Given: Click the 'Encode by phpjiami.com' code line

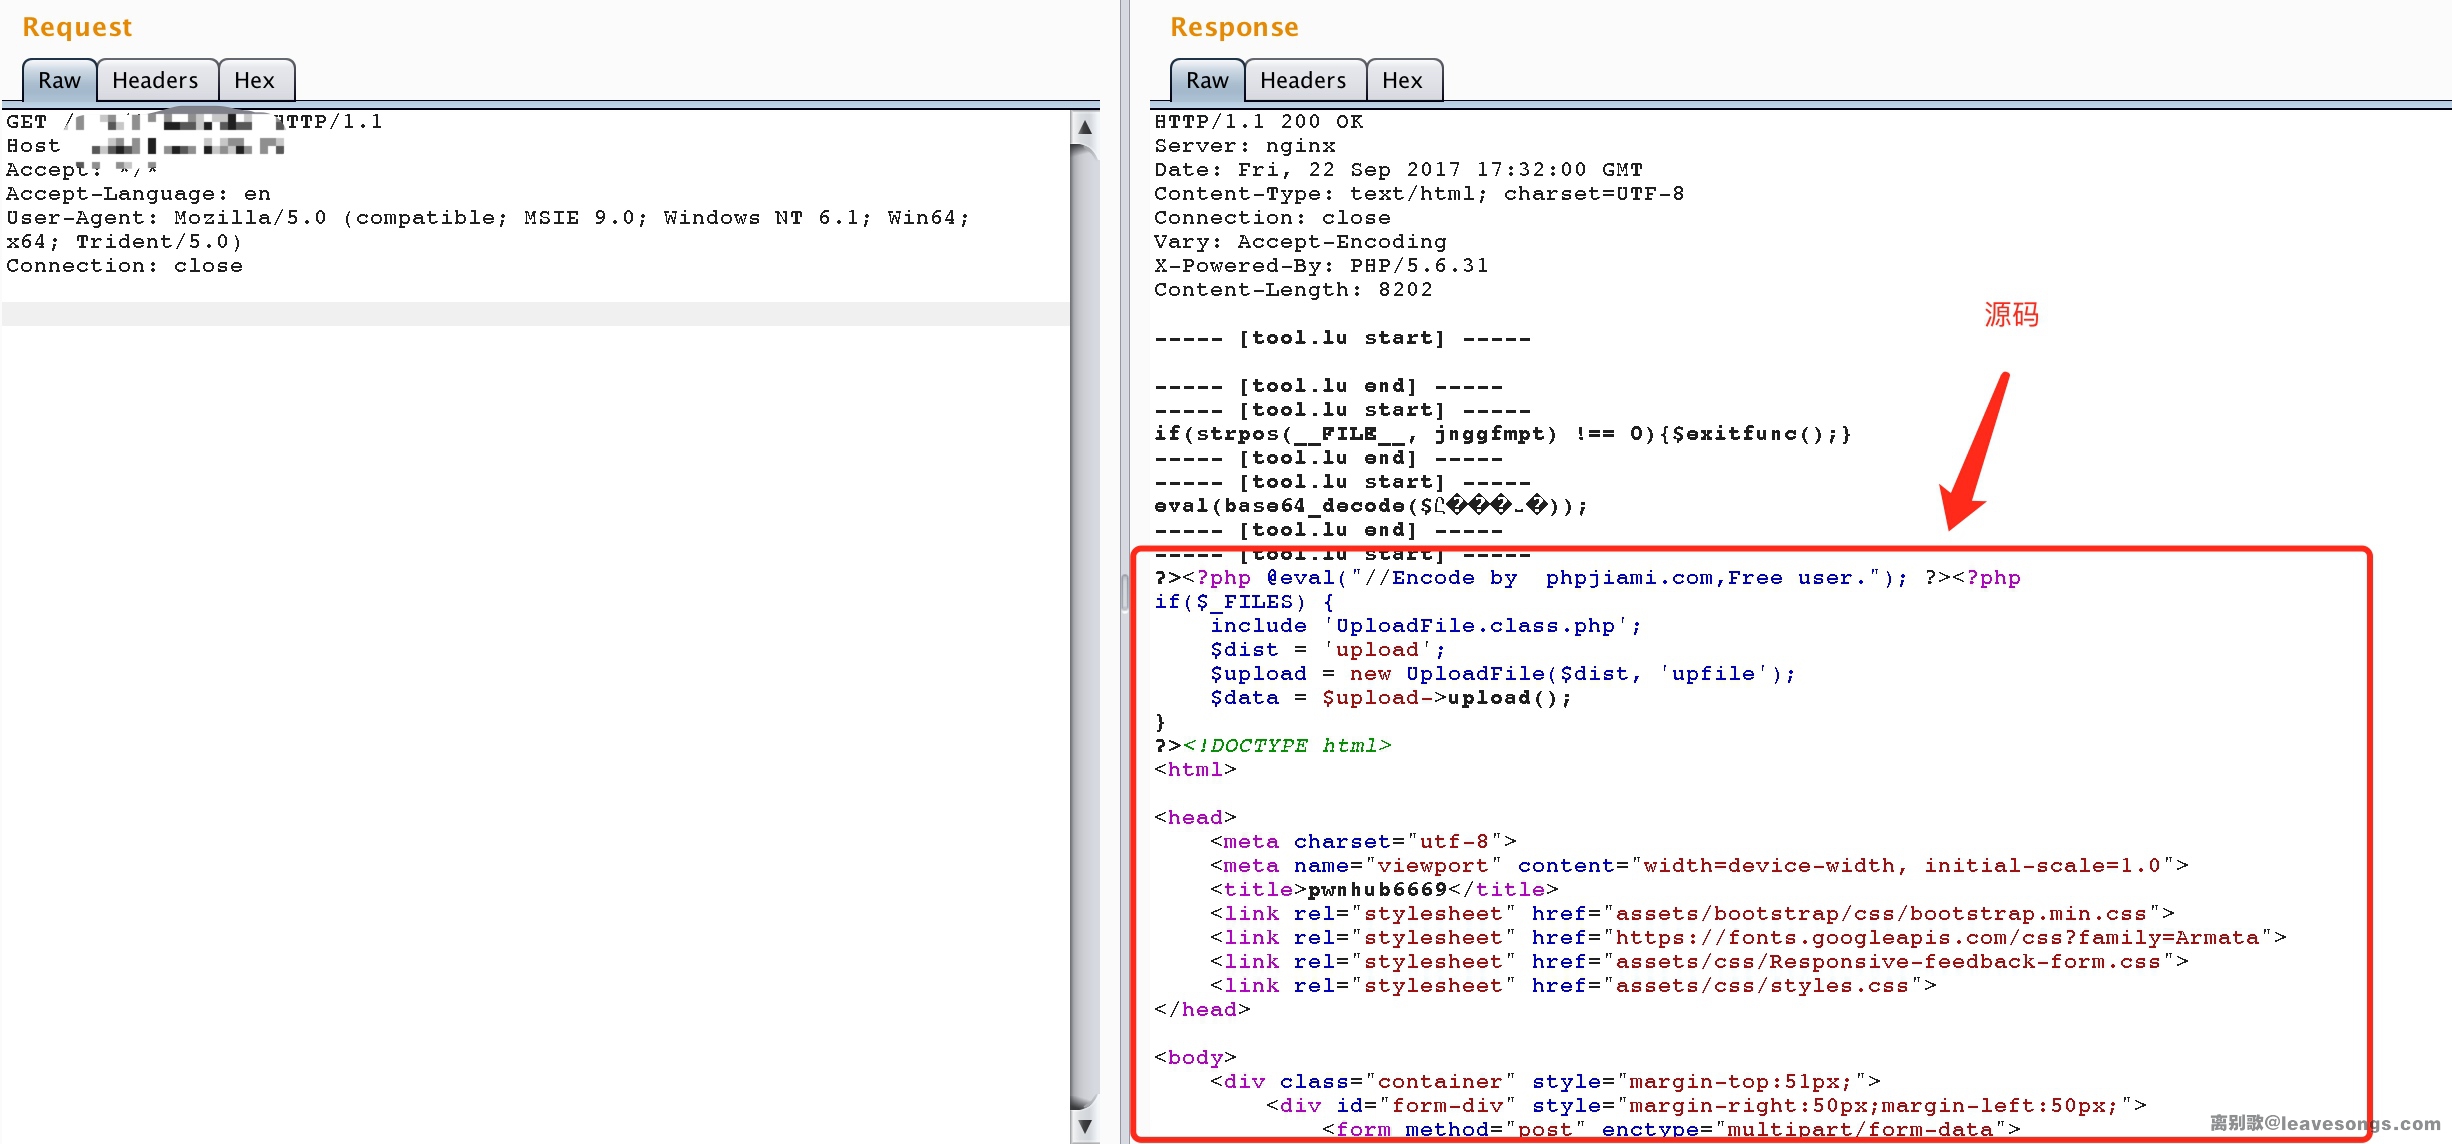Looking at the screenshot, I should coord(1587,578).
